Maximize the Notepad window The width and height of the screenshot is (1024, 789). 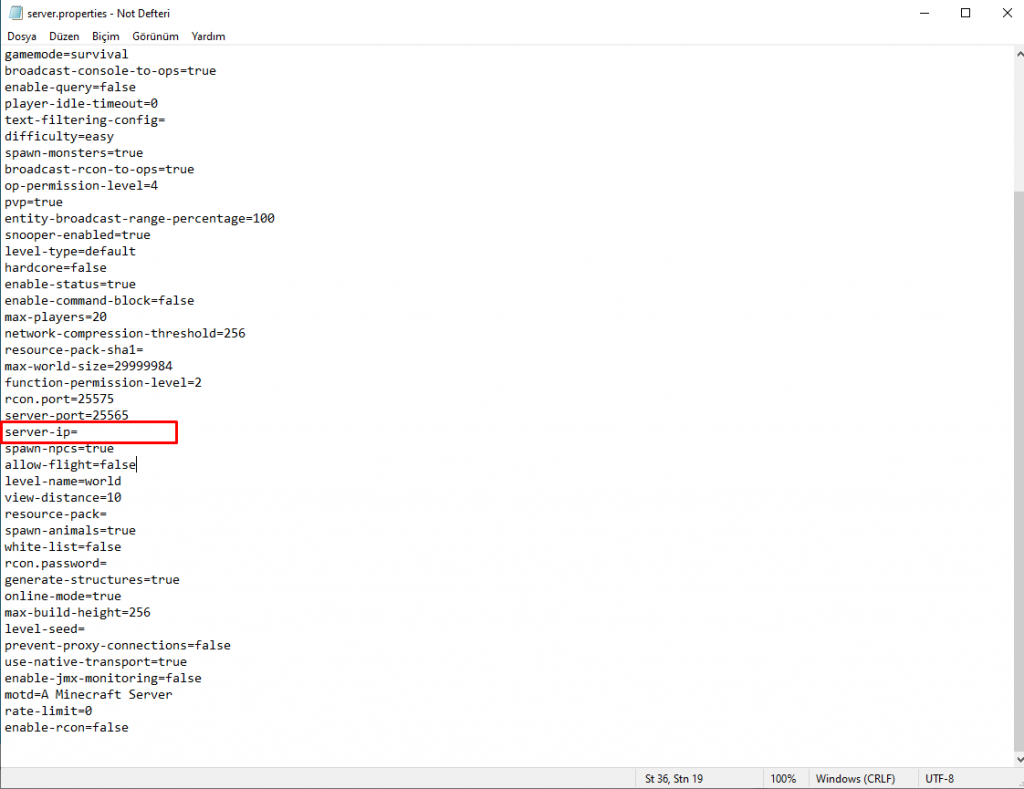coord(965,13)
